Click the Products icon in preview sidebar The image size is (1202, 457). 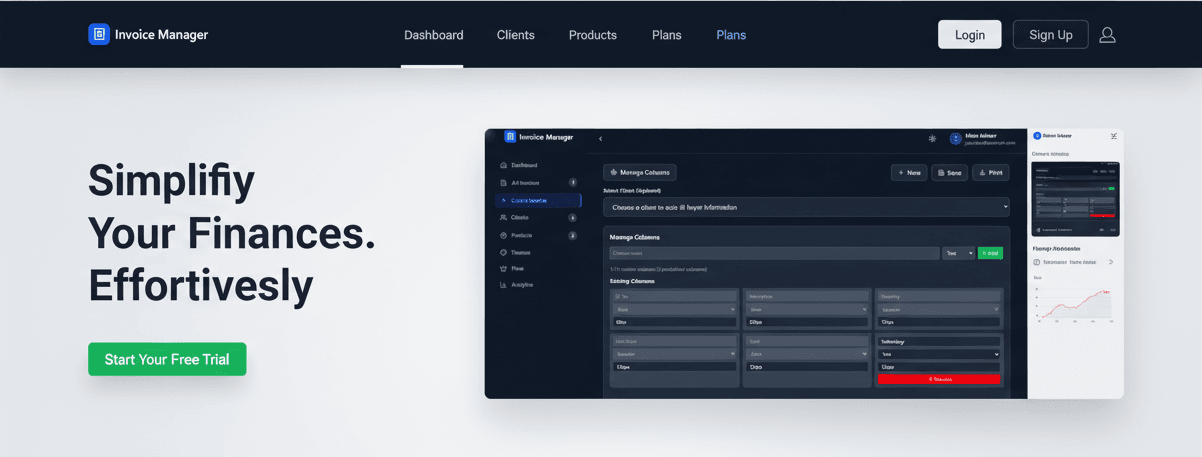click(x=503, y=235)
